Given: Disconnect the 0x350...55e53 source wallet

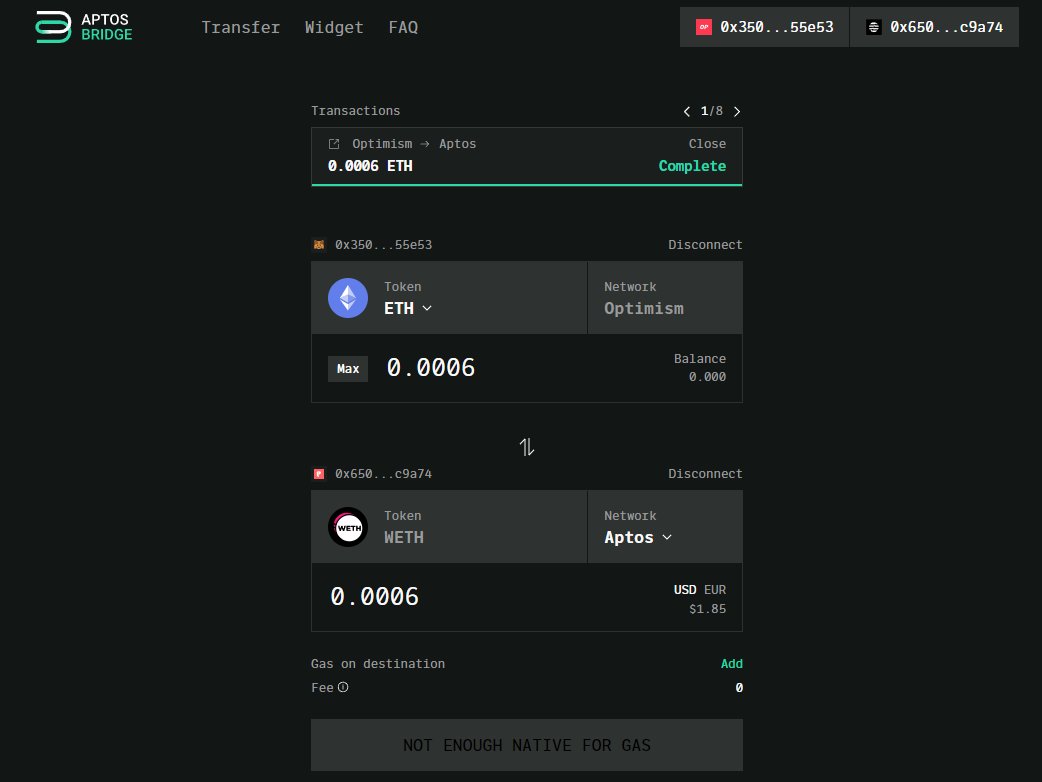Looking at the screenshot, I should click(705, 245).
